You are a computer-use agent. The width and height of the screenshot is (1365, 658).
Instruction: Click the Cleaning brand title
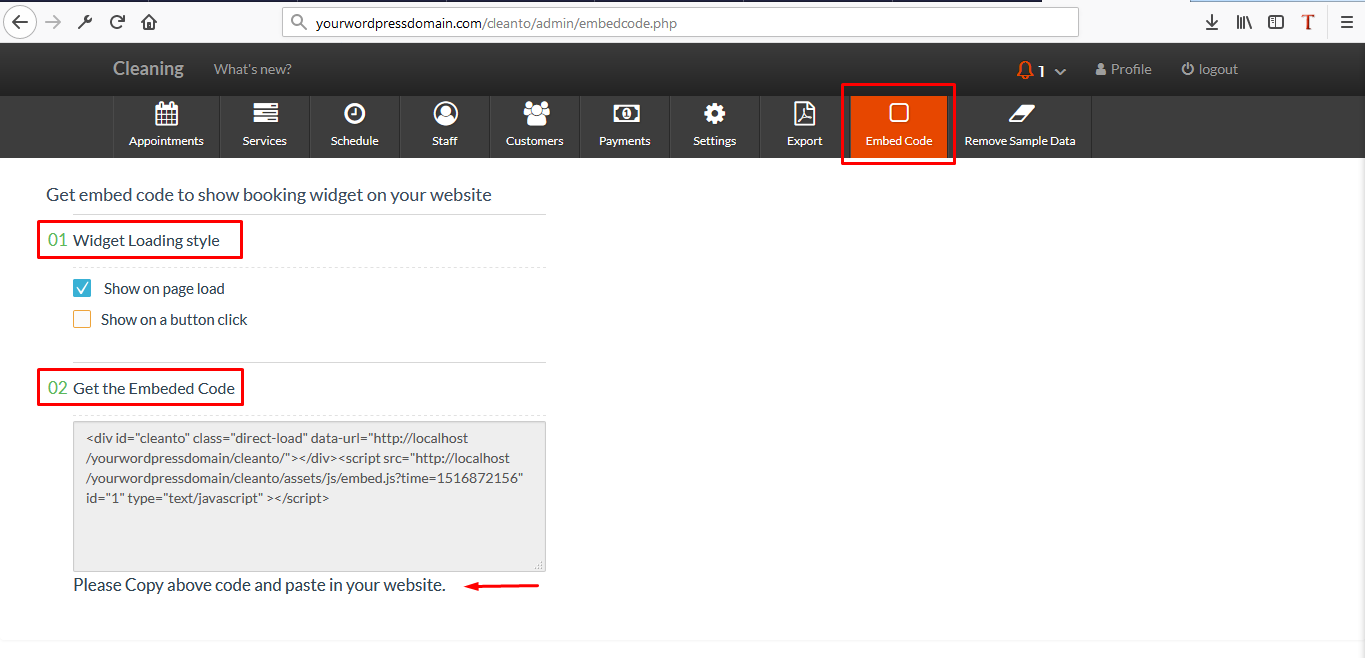click(x=148, y=68)
